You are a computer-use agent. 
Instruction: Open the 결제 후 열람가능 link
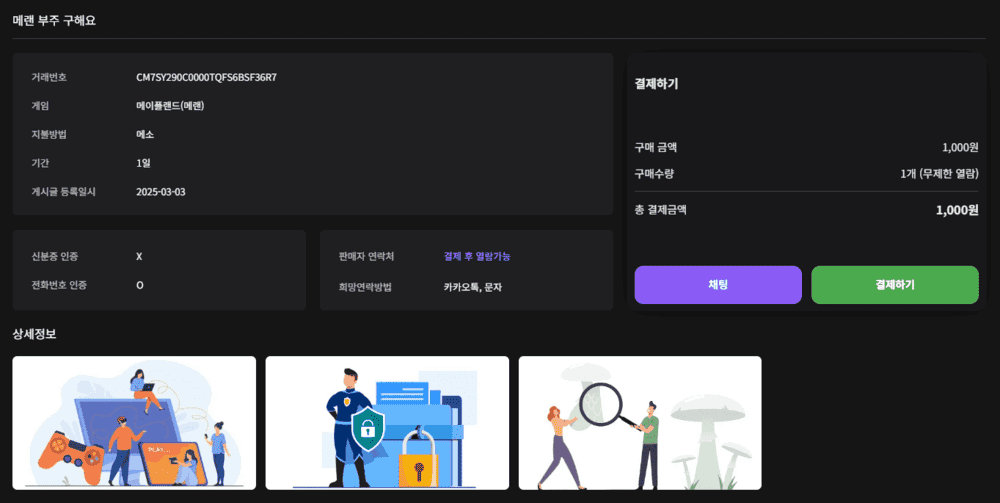point(477,257)
